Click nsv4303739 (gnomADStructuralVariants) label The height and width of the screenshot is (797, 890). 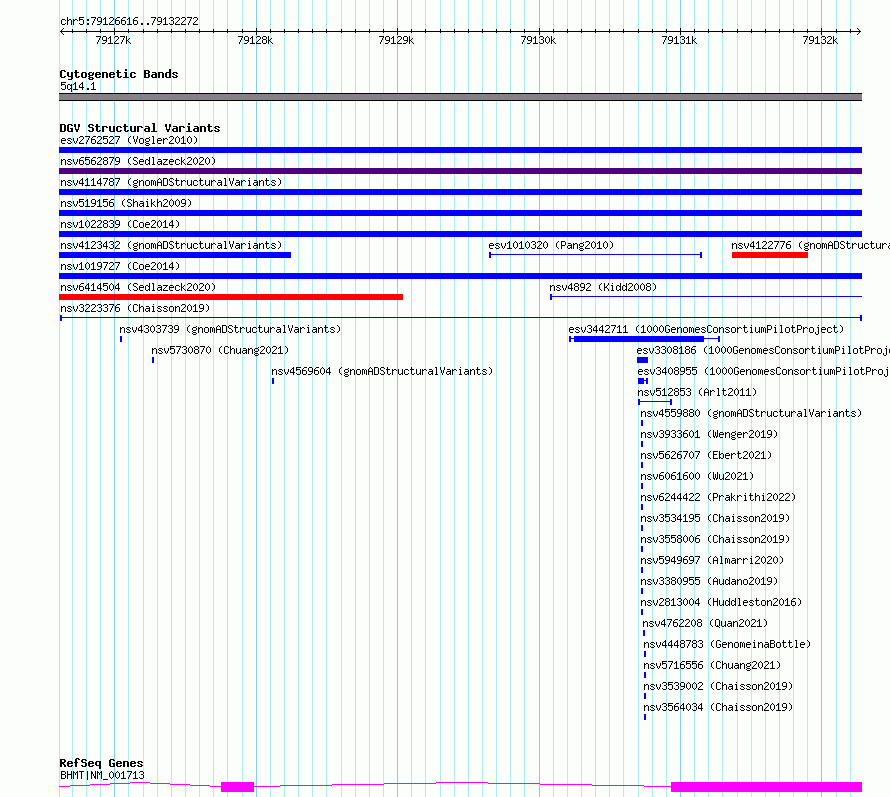pyautogui.click(x=230, y=329)
